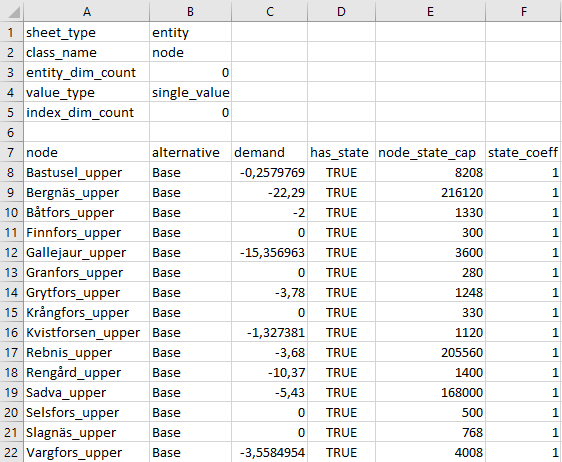The image size is (562, 462).
Task: Click node_state_cap value 3600
Action: tap(430, 253)
